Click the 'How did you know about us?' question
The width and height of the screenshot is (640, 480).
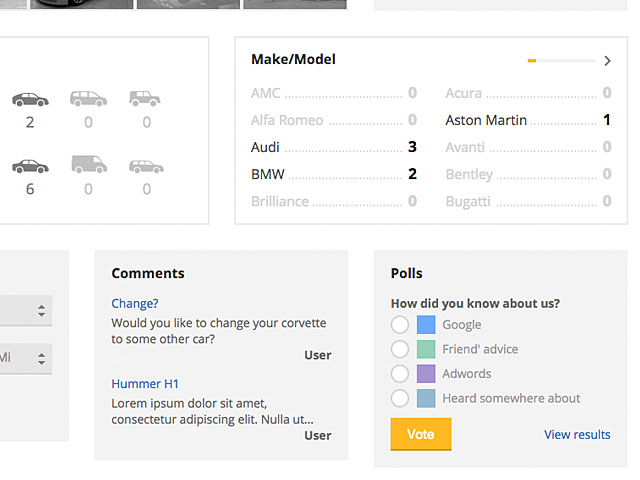[x=475, y=304]
